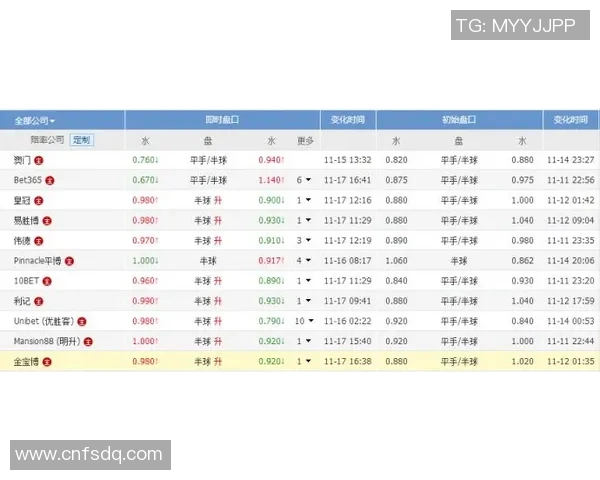This screenshot has width=600, height=480.
Task: Click the red icon next to 易胜博
Action: (46, 220)
